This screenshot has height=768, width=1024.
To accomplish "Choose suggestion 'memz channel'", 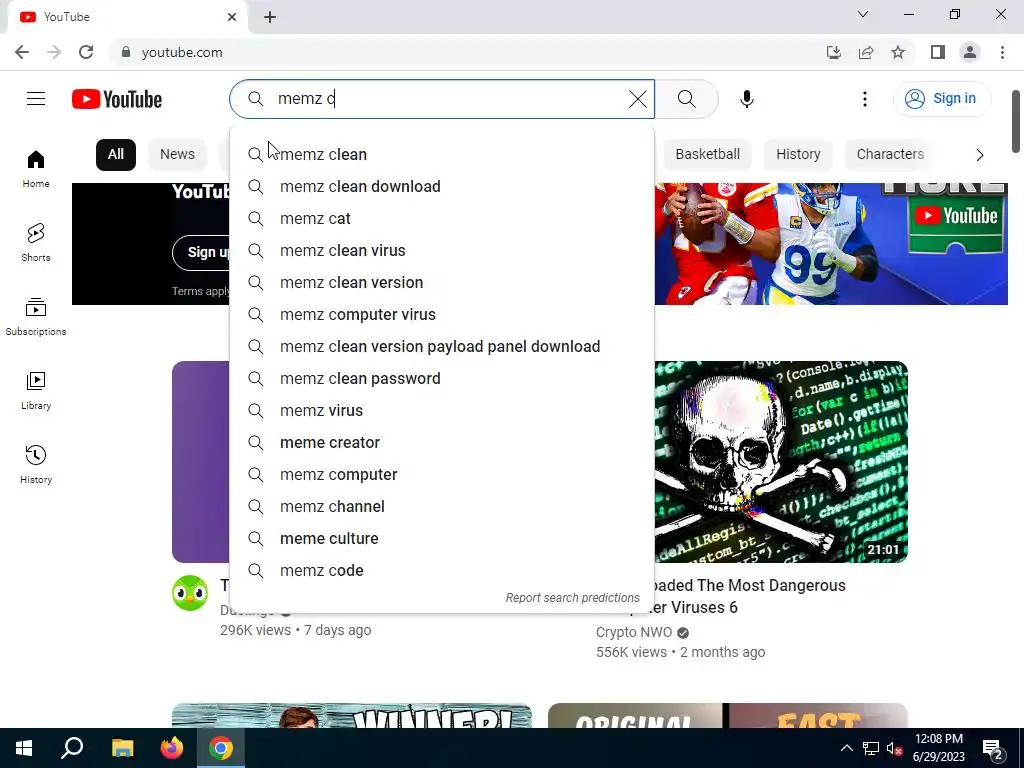I will tap(441, 506).
